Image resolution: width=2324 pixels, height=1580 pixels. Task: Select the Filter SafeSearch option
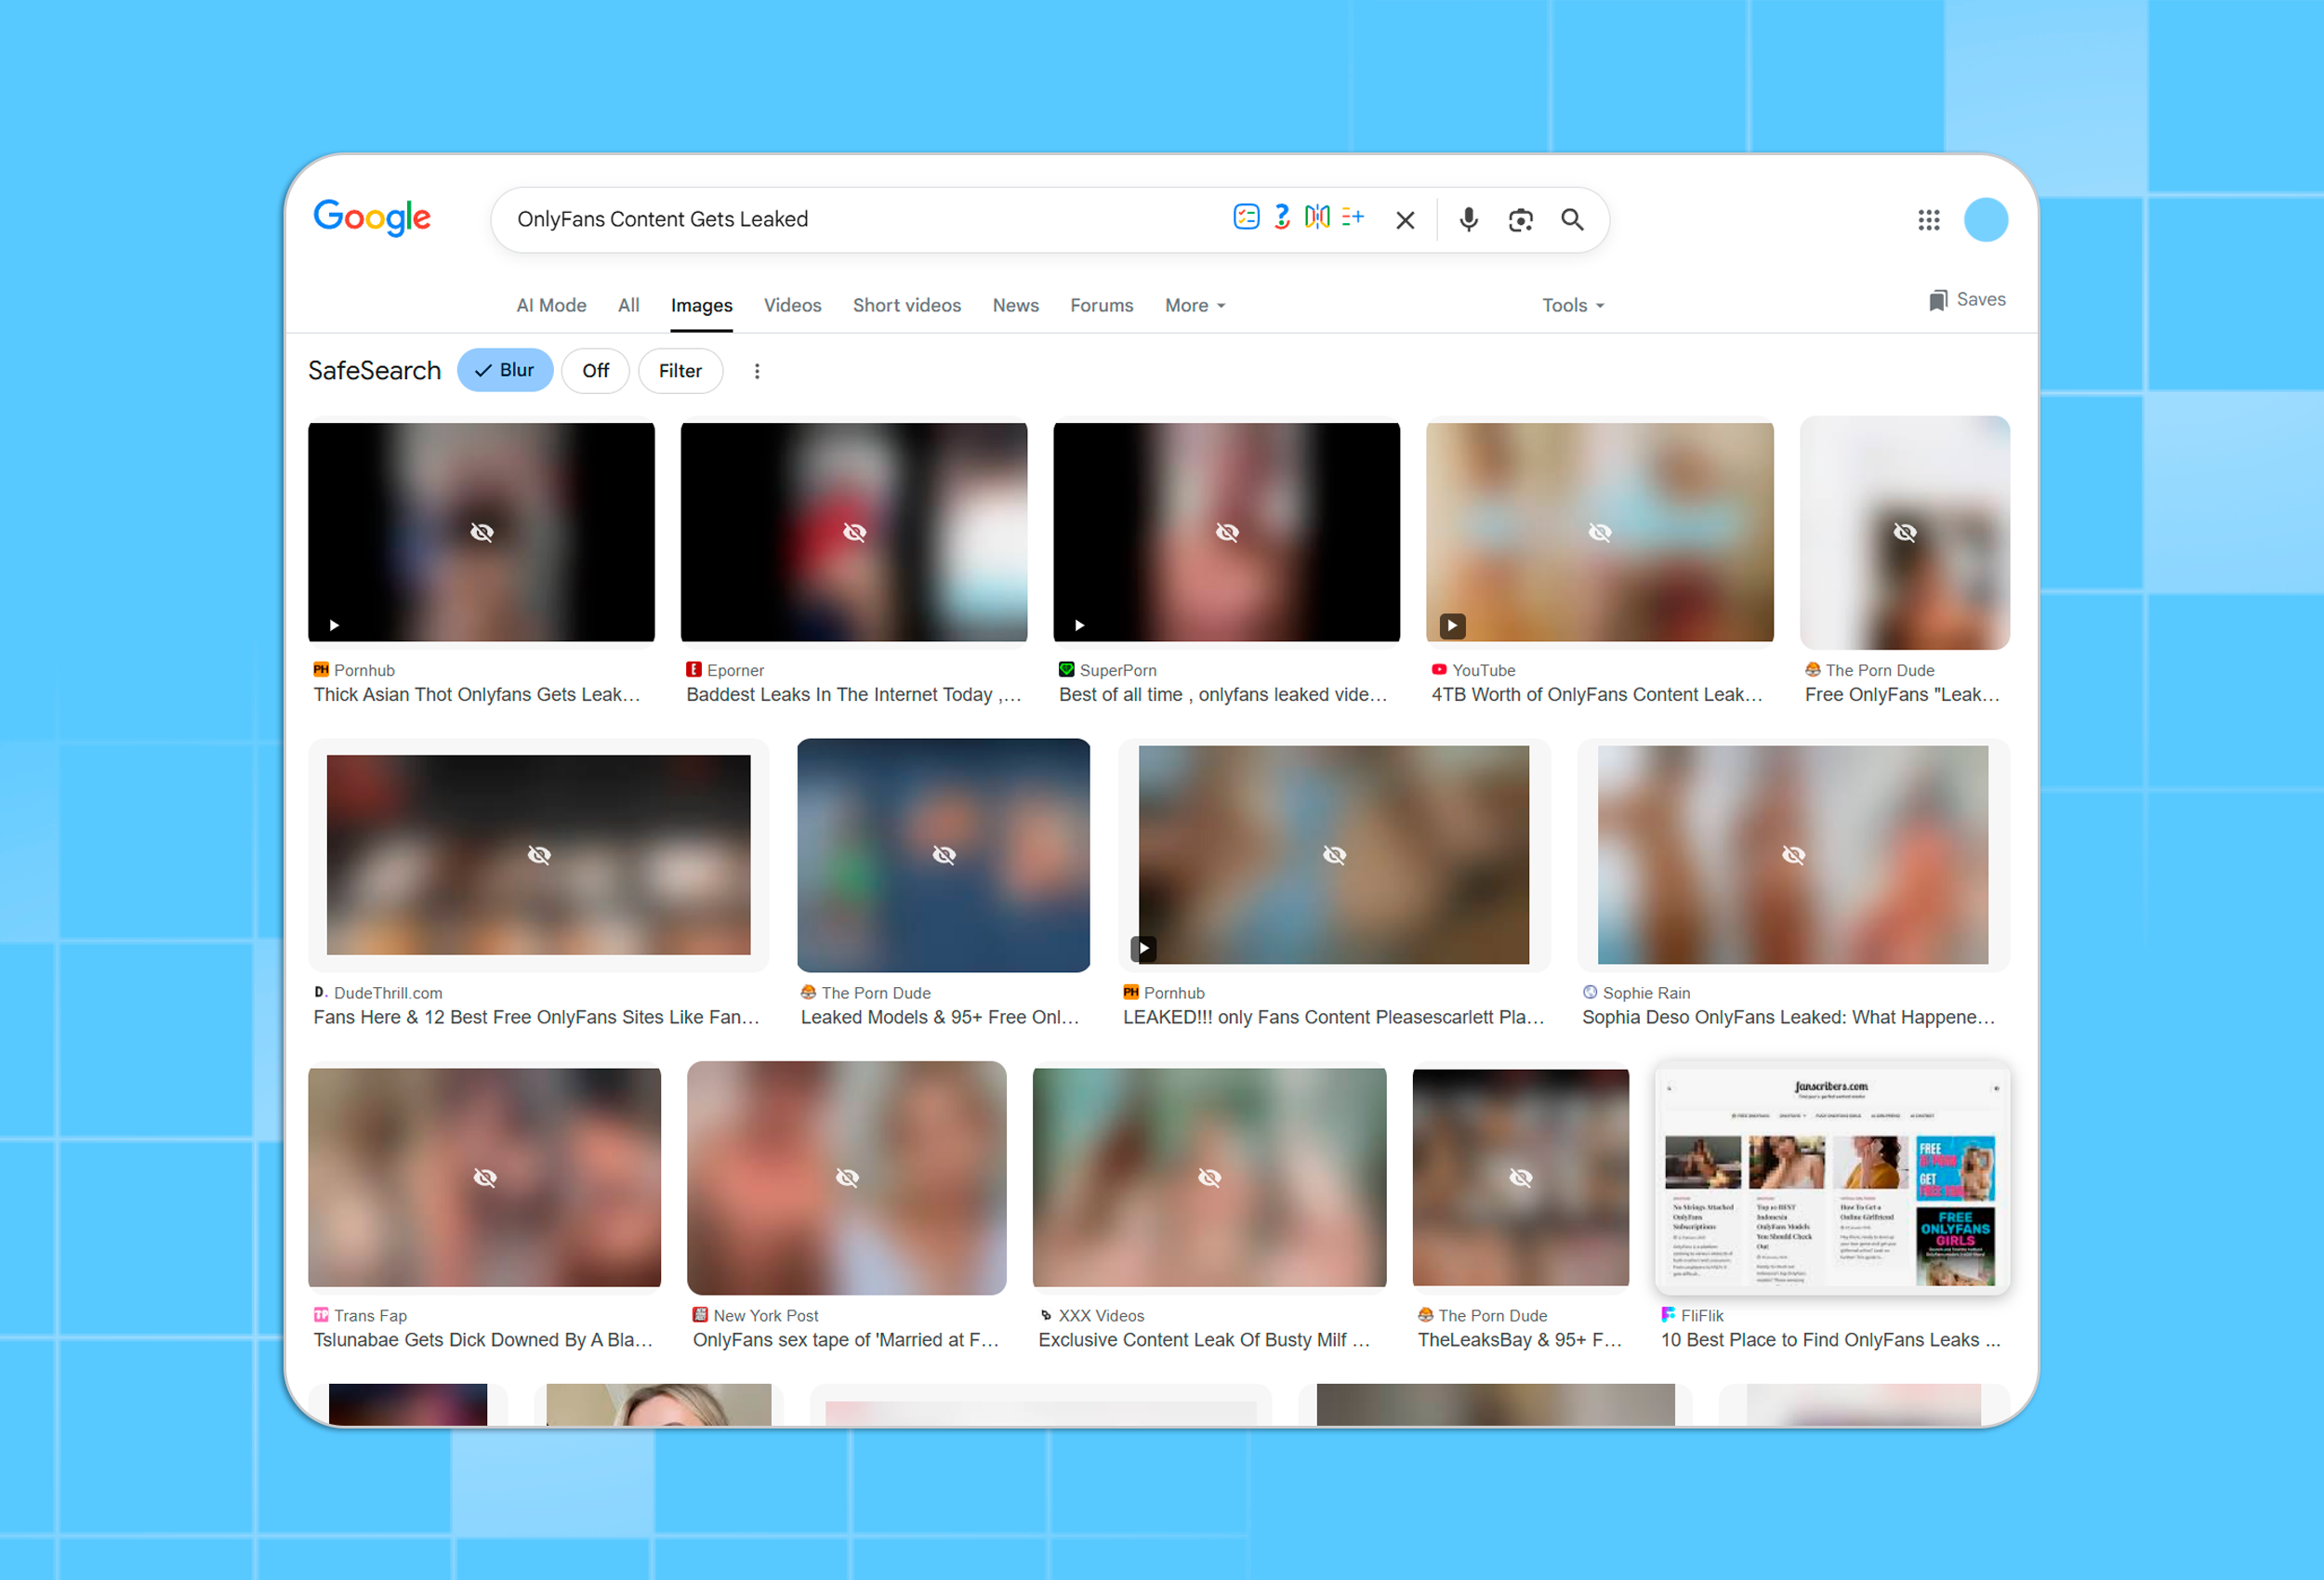click(x=680, y=371)
